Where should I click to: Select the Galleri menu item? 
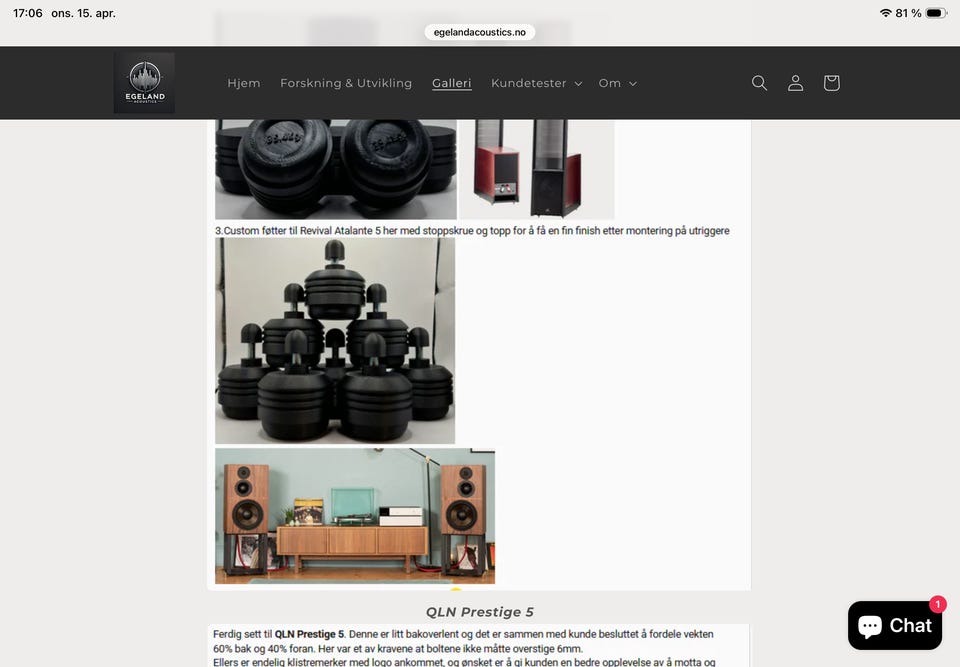coord(452,83)
